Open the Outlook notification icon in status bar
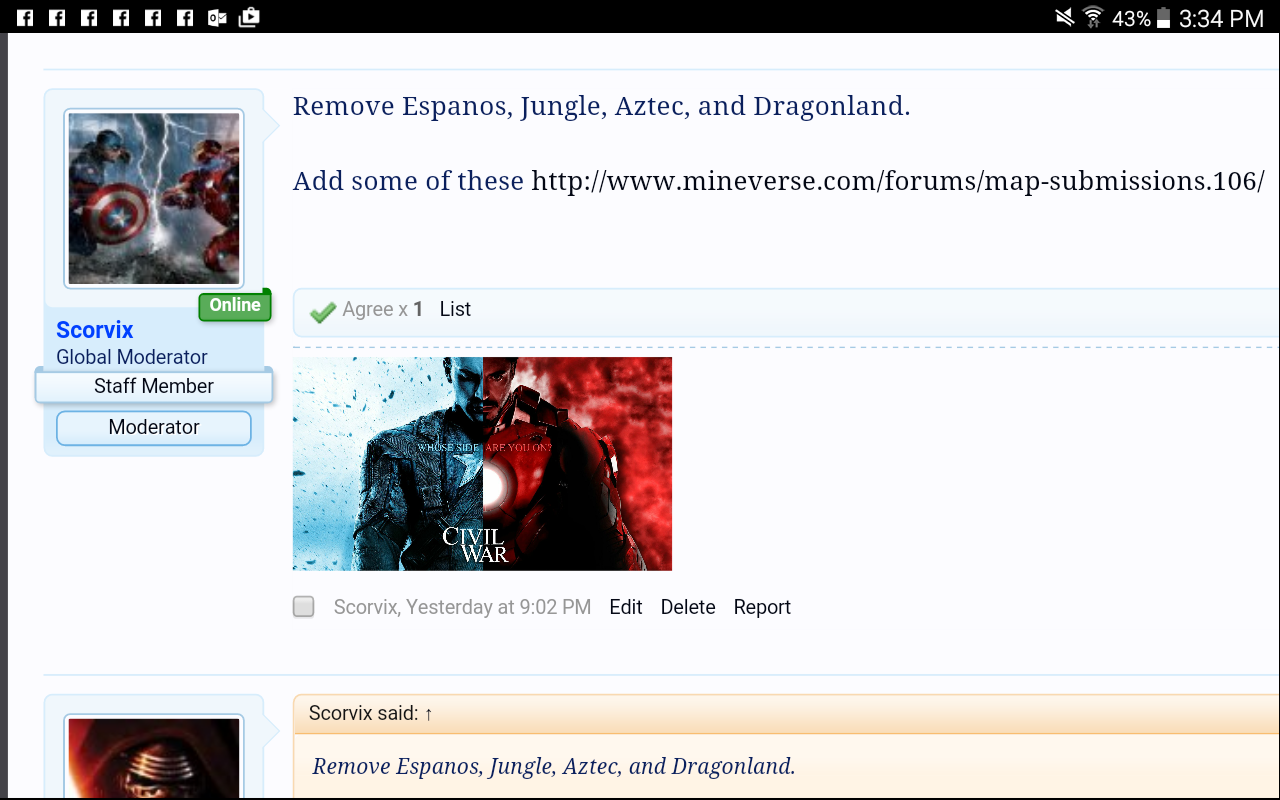The height and width of the screenshot is (800, 1280). pyautogui.click(x=217, y=17)
